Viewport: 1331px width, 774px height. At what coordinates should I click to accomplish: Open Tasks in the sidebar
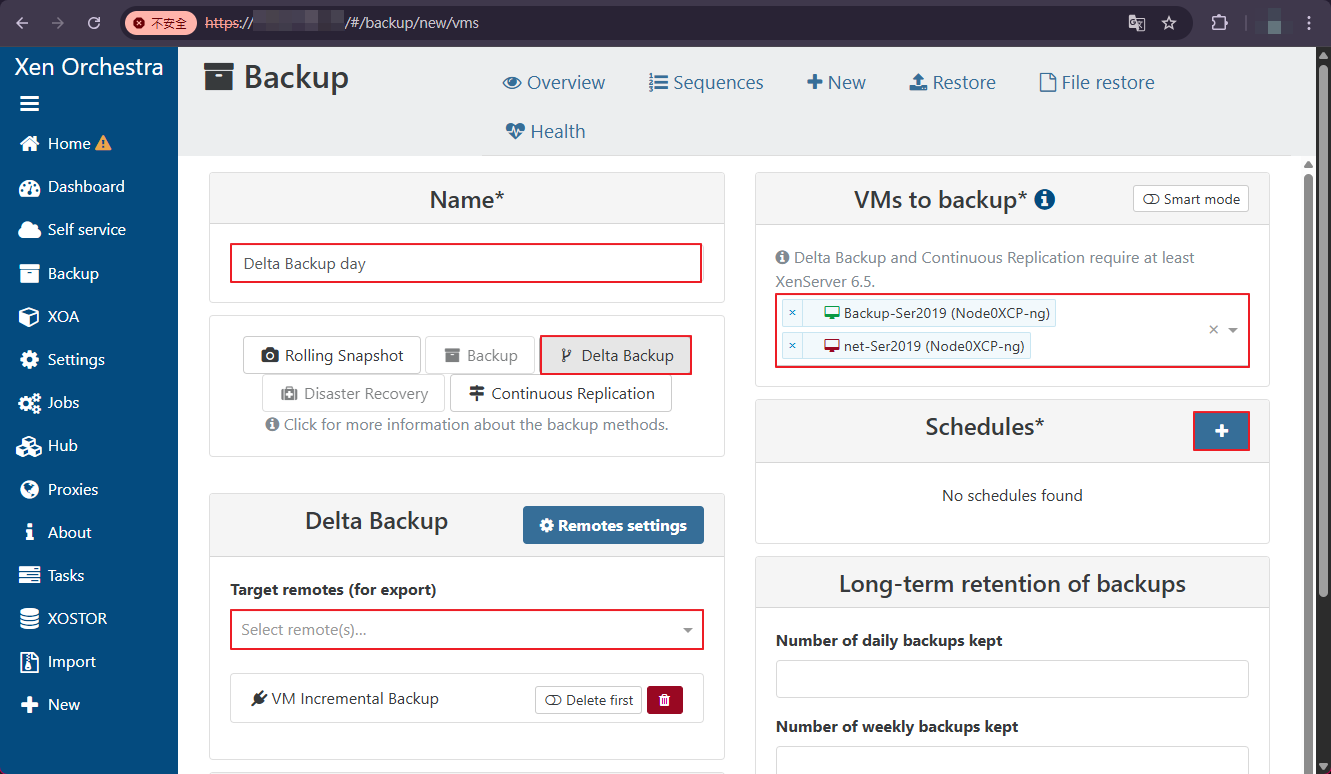[52, 575]
